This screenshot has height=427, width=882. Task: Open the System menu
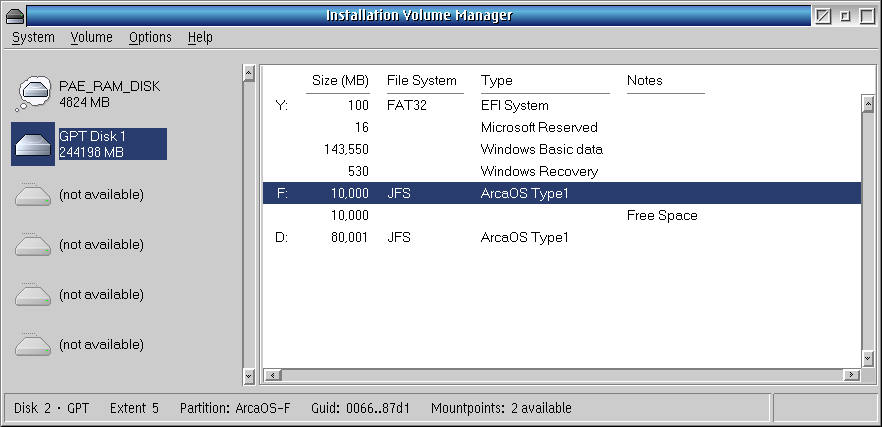[x=33, y=38]
